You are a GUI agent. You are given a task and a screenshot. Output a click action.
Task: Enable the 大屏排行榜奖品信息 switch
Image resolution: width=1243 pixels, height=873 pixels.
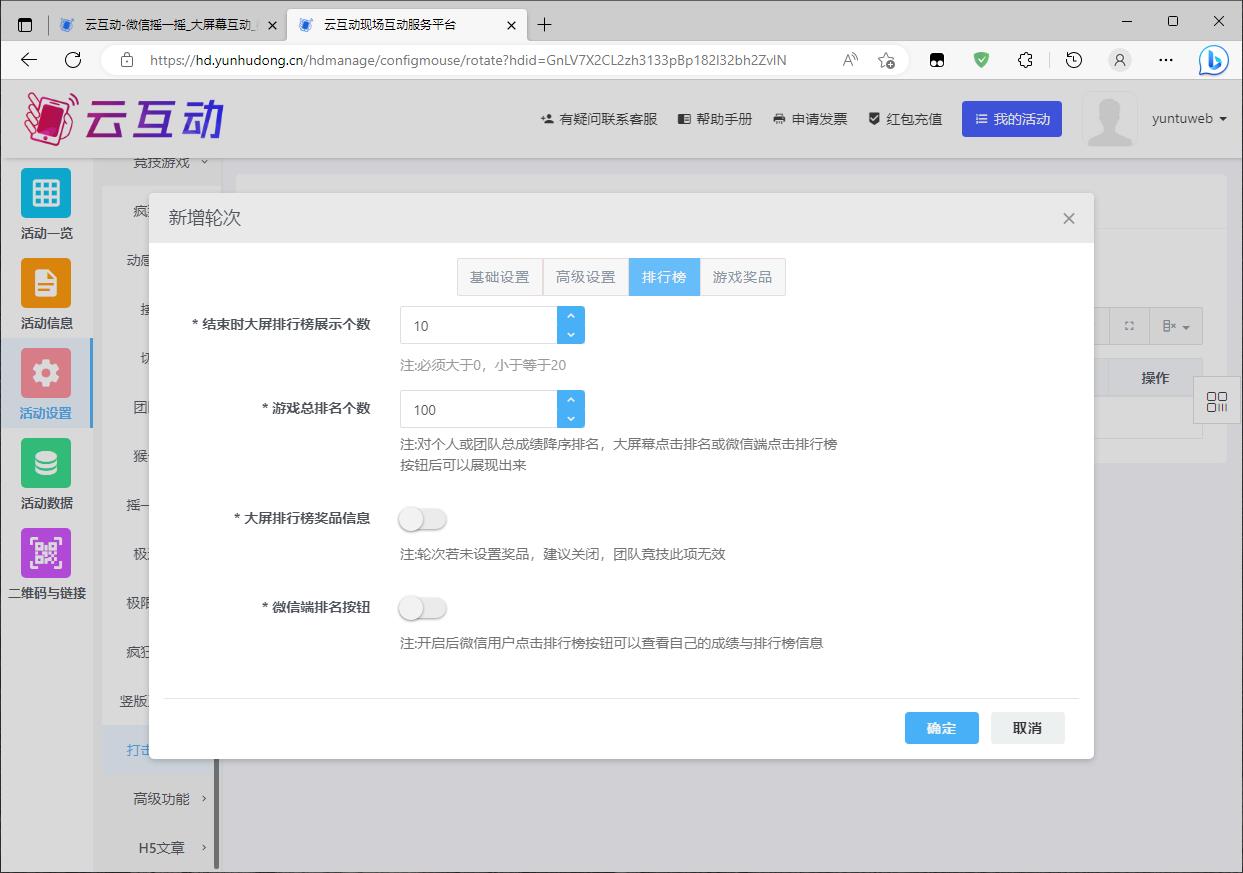(422, 520)
